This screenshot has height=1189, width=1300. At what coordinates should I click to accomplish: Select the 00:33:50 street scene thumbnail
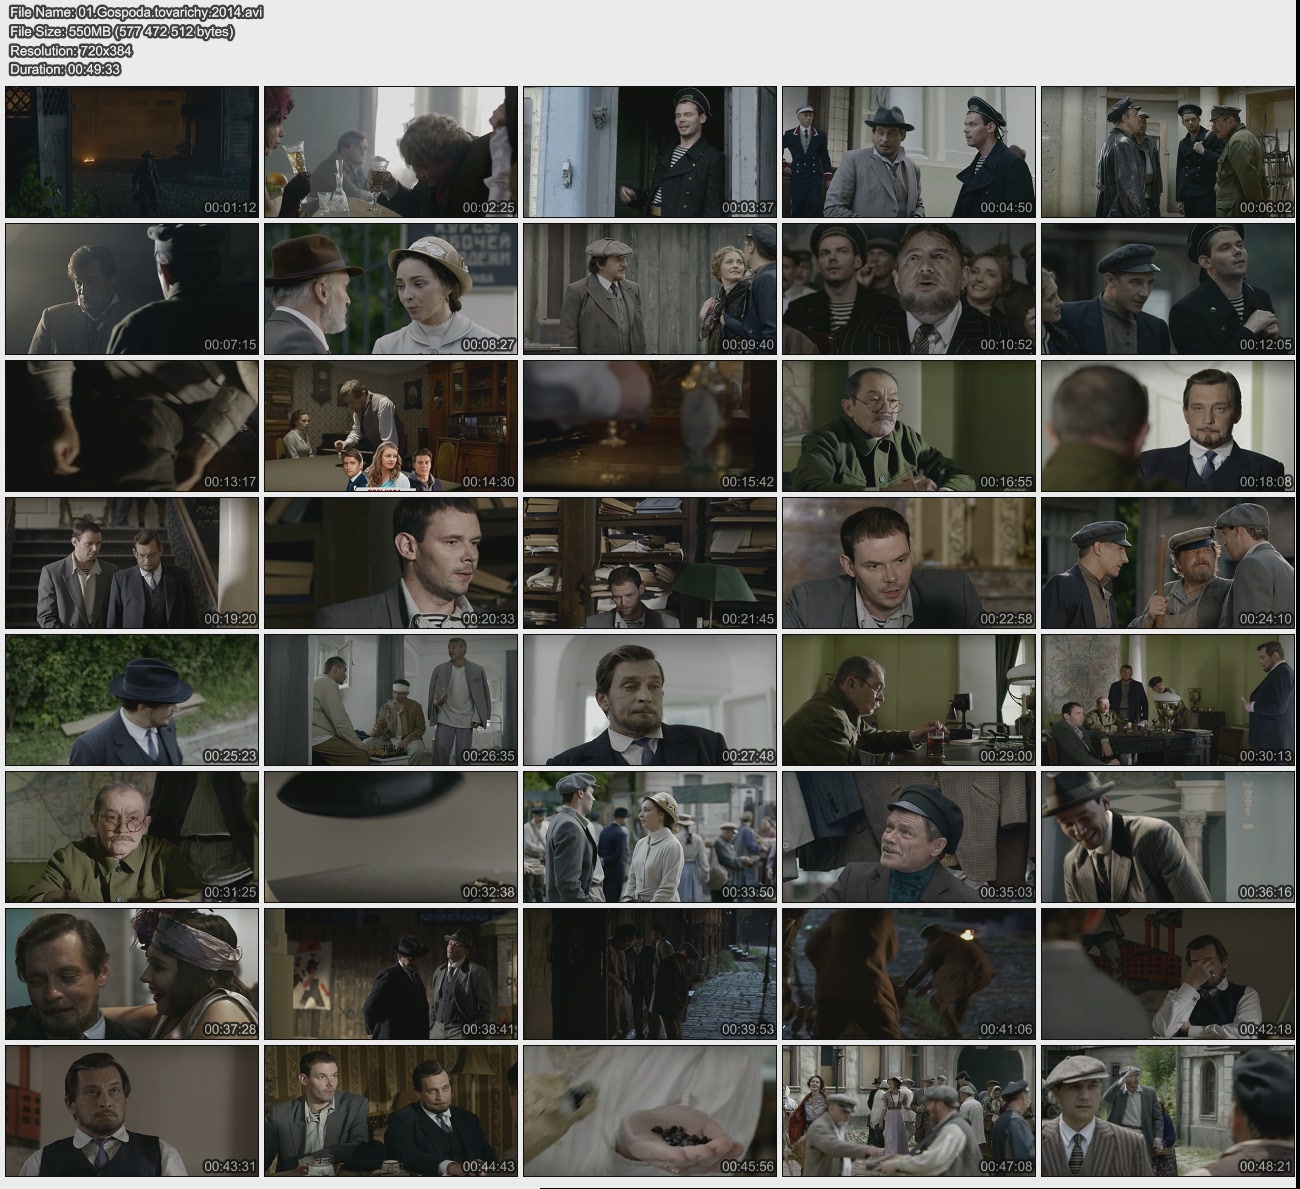(650, 837)
